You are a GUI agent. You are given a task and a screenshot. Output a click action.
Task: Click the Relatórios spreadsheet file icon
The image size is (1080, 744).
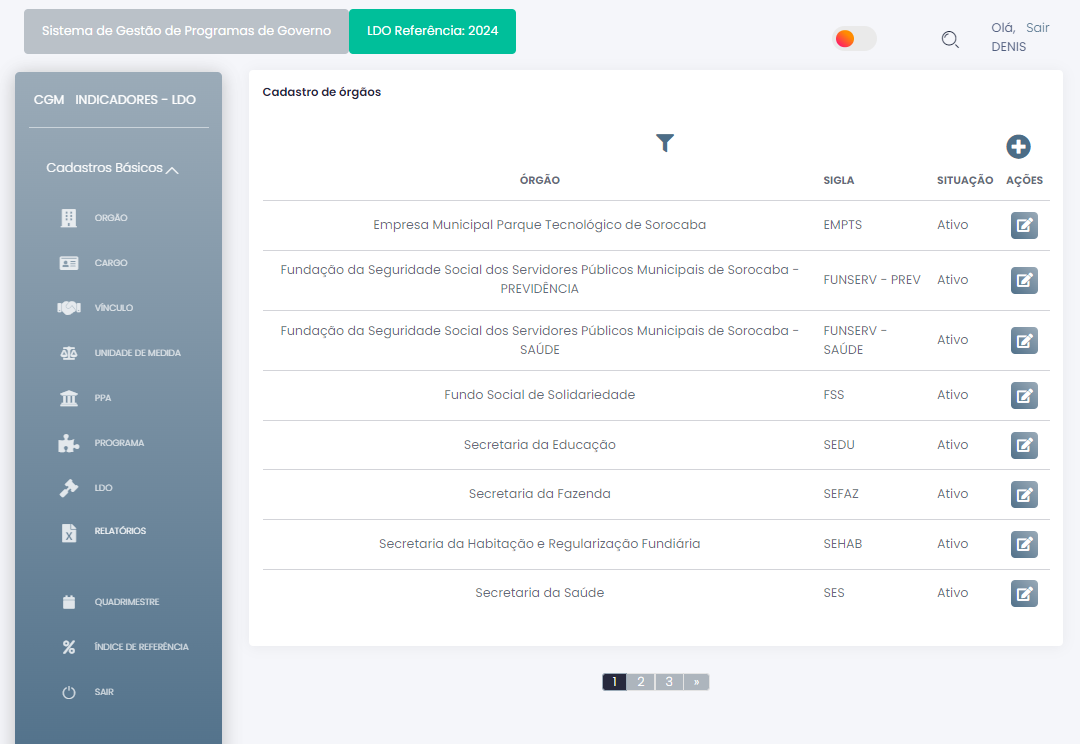68,533
